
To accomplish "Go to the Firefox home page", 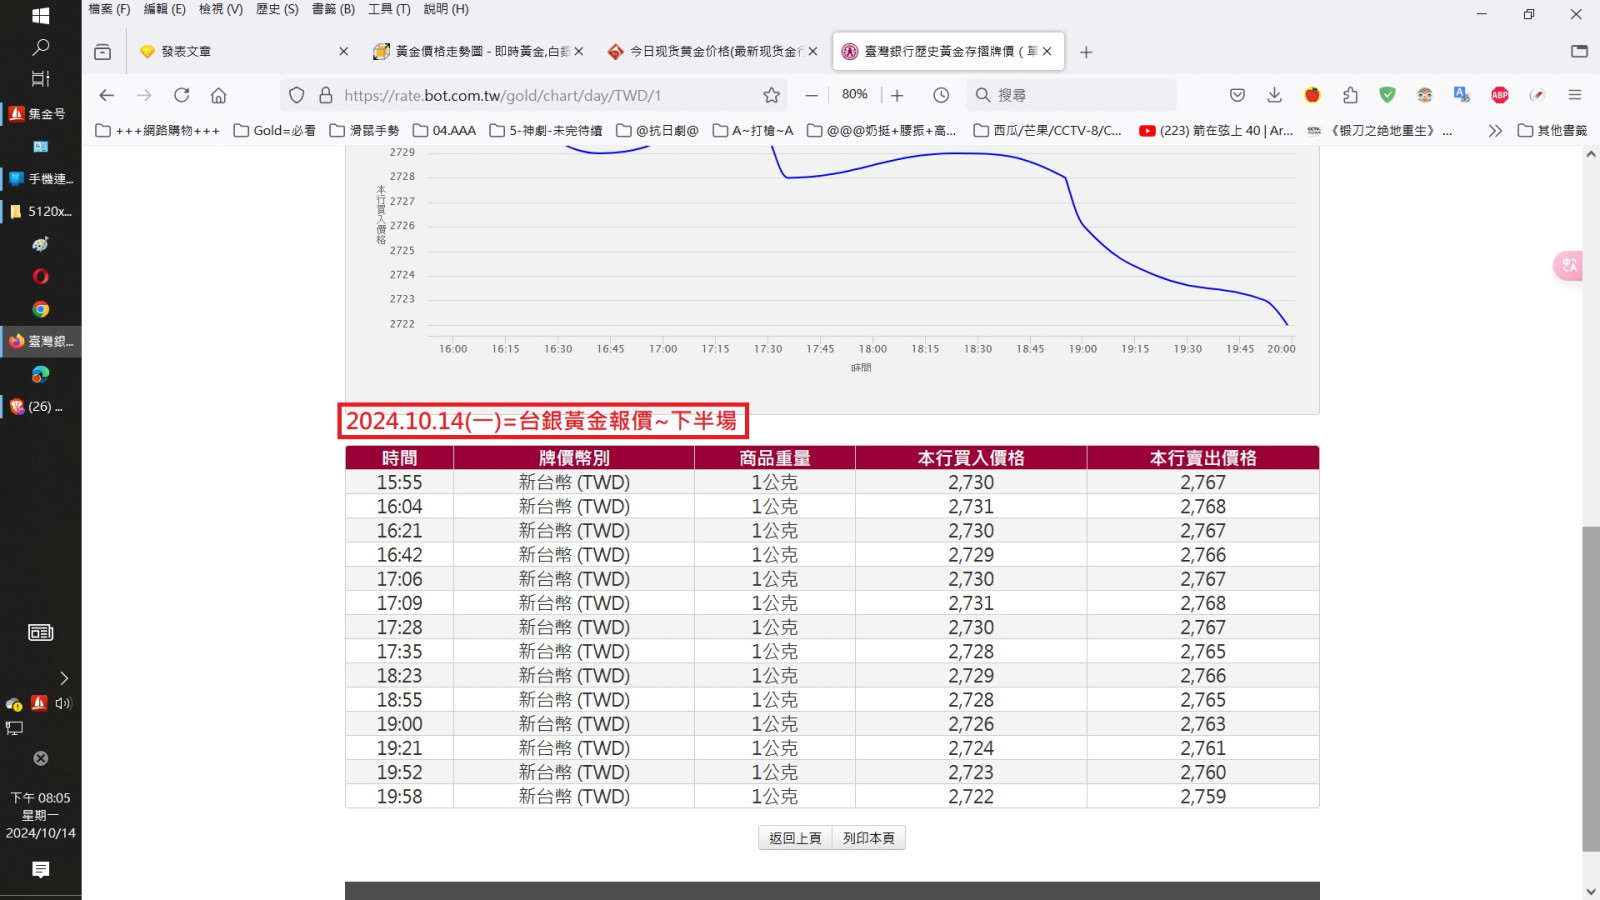I will coord(218,95).
